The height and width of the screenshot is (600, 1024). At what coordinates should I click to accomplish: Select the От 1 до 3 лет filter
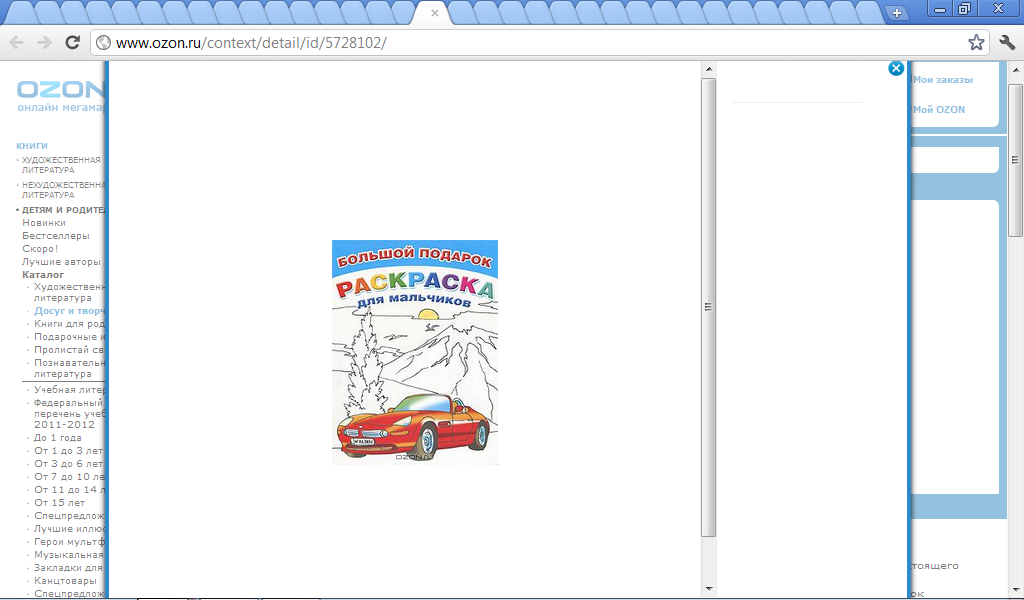(69, 451)
